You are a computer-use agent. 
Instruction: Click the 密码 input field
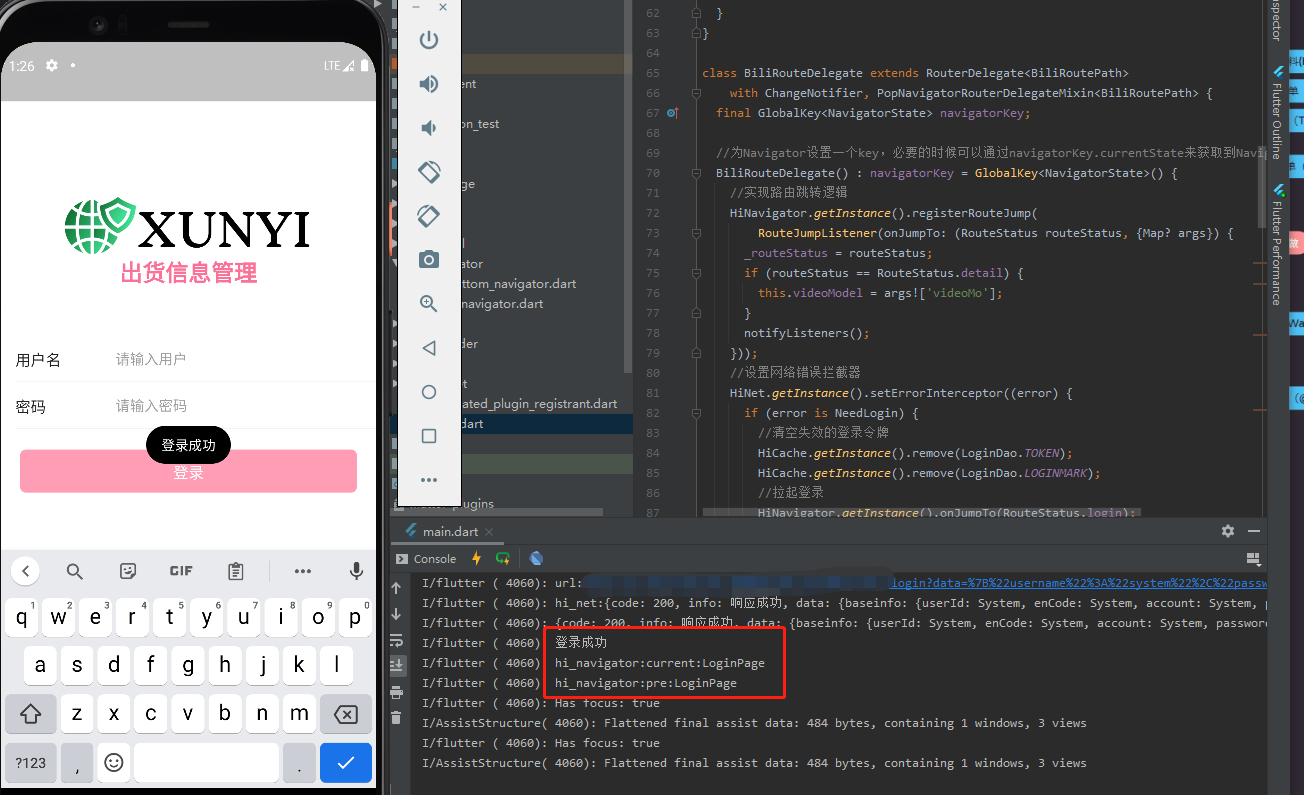point(240,406)
